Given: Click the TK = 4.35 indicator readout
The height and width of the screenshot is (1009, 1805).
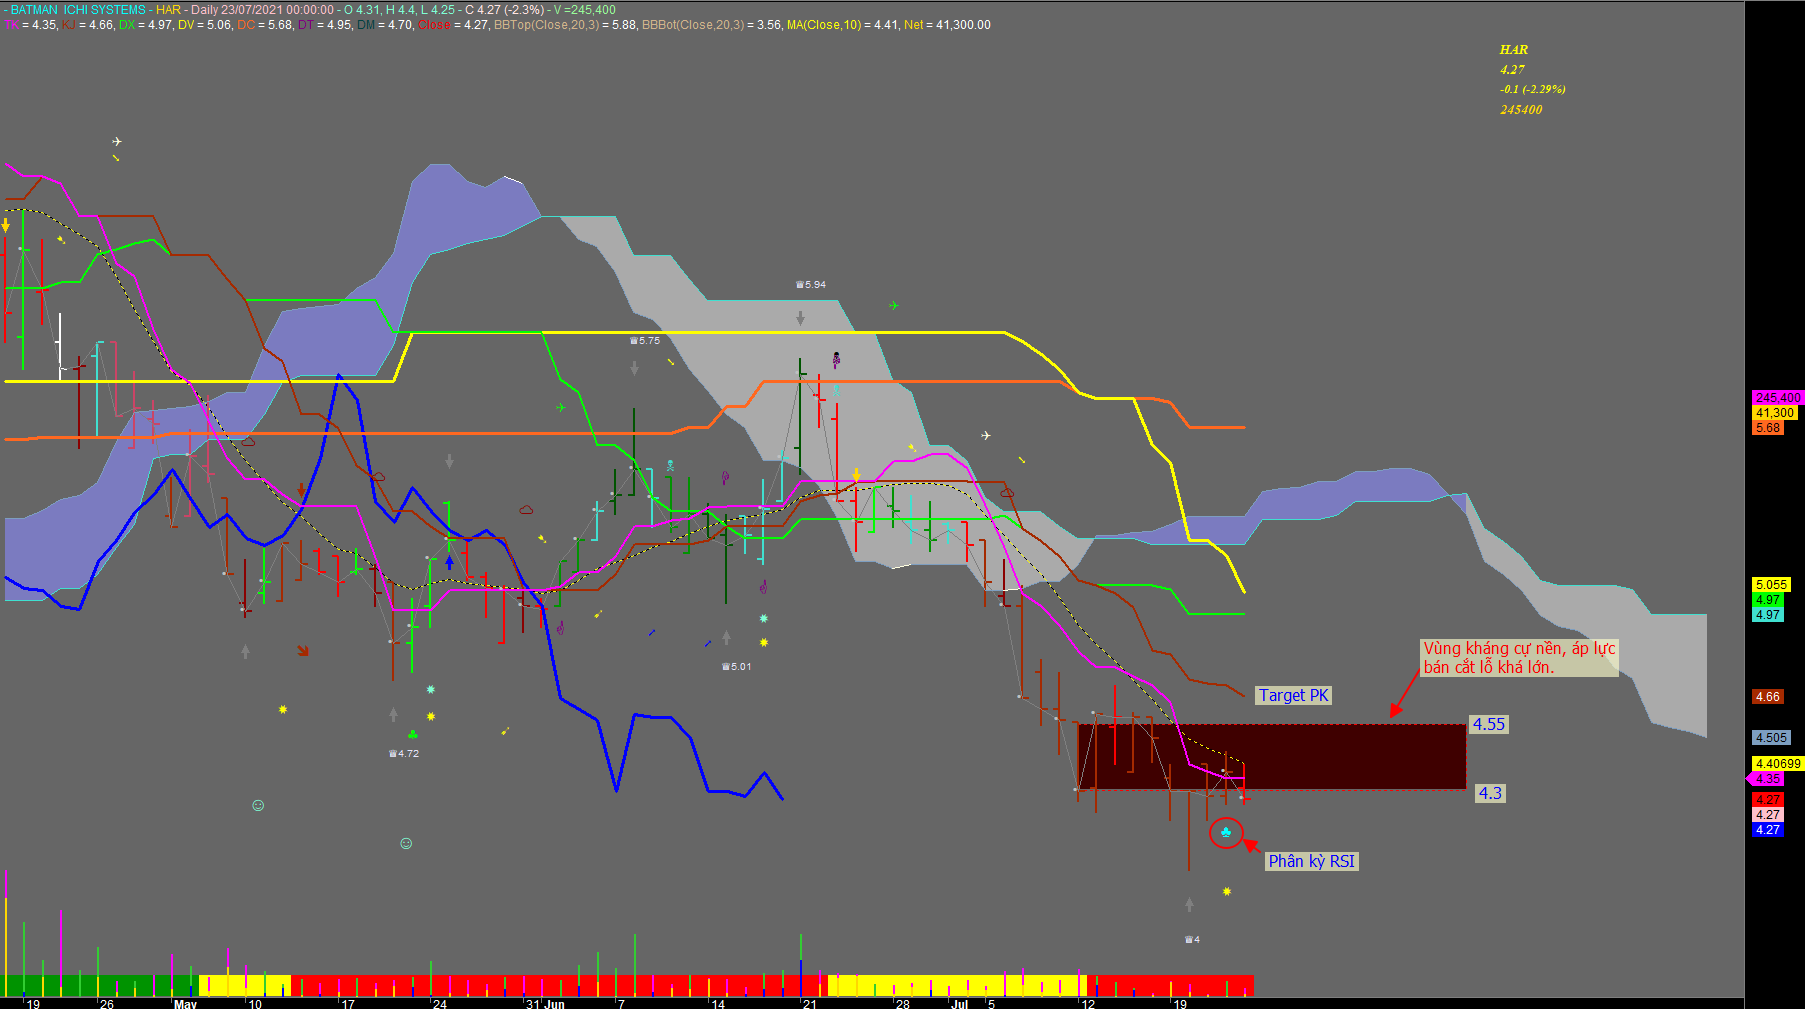Looking at the screenshot, I should [31, 25].
